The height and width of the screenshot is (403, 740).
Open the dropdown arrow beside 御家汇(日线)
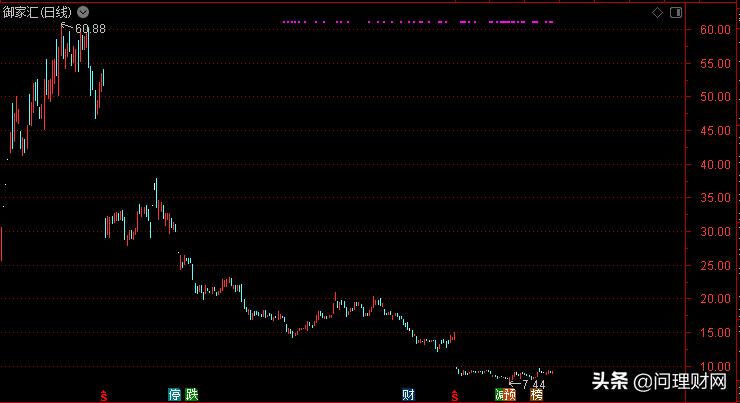coord(84,12)
